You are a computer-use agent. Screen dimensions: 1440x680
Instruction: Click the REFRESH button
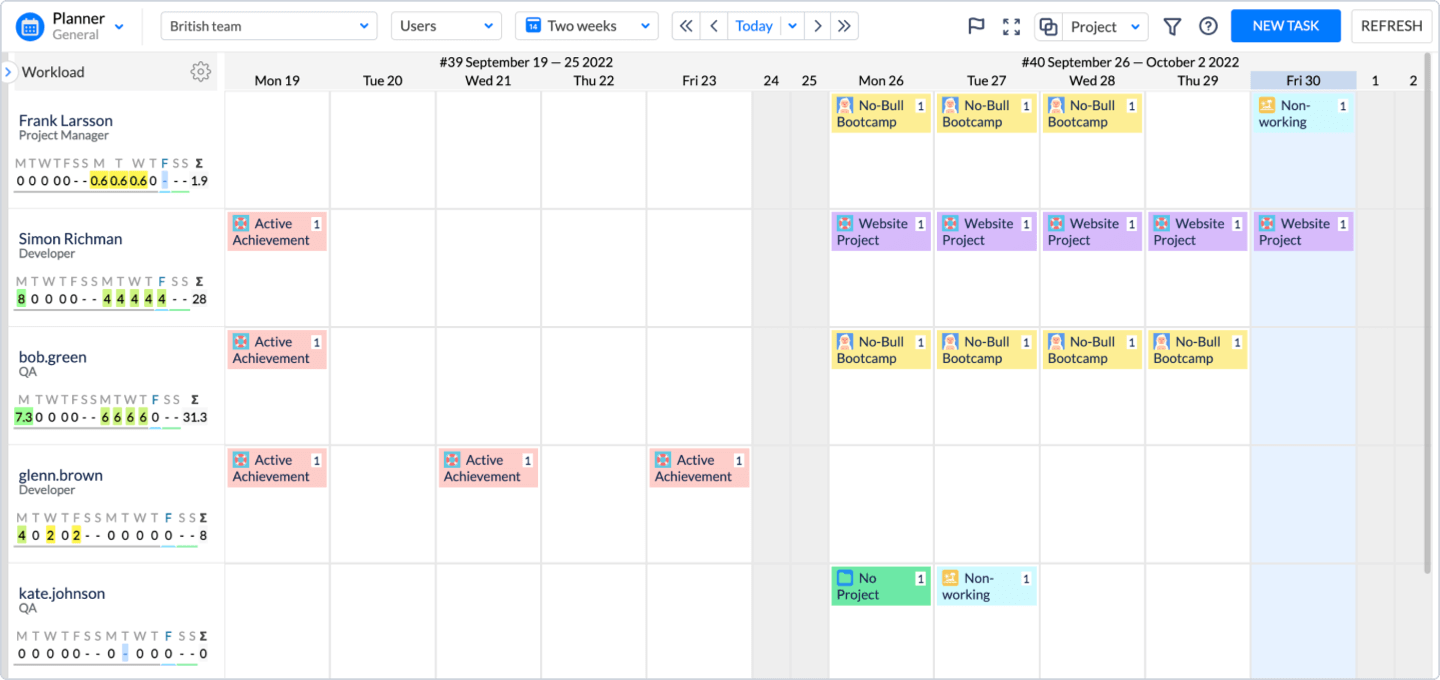point(1391,26)
